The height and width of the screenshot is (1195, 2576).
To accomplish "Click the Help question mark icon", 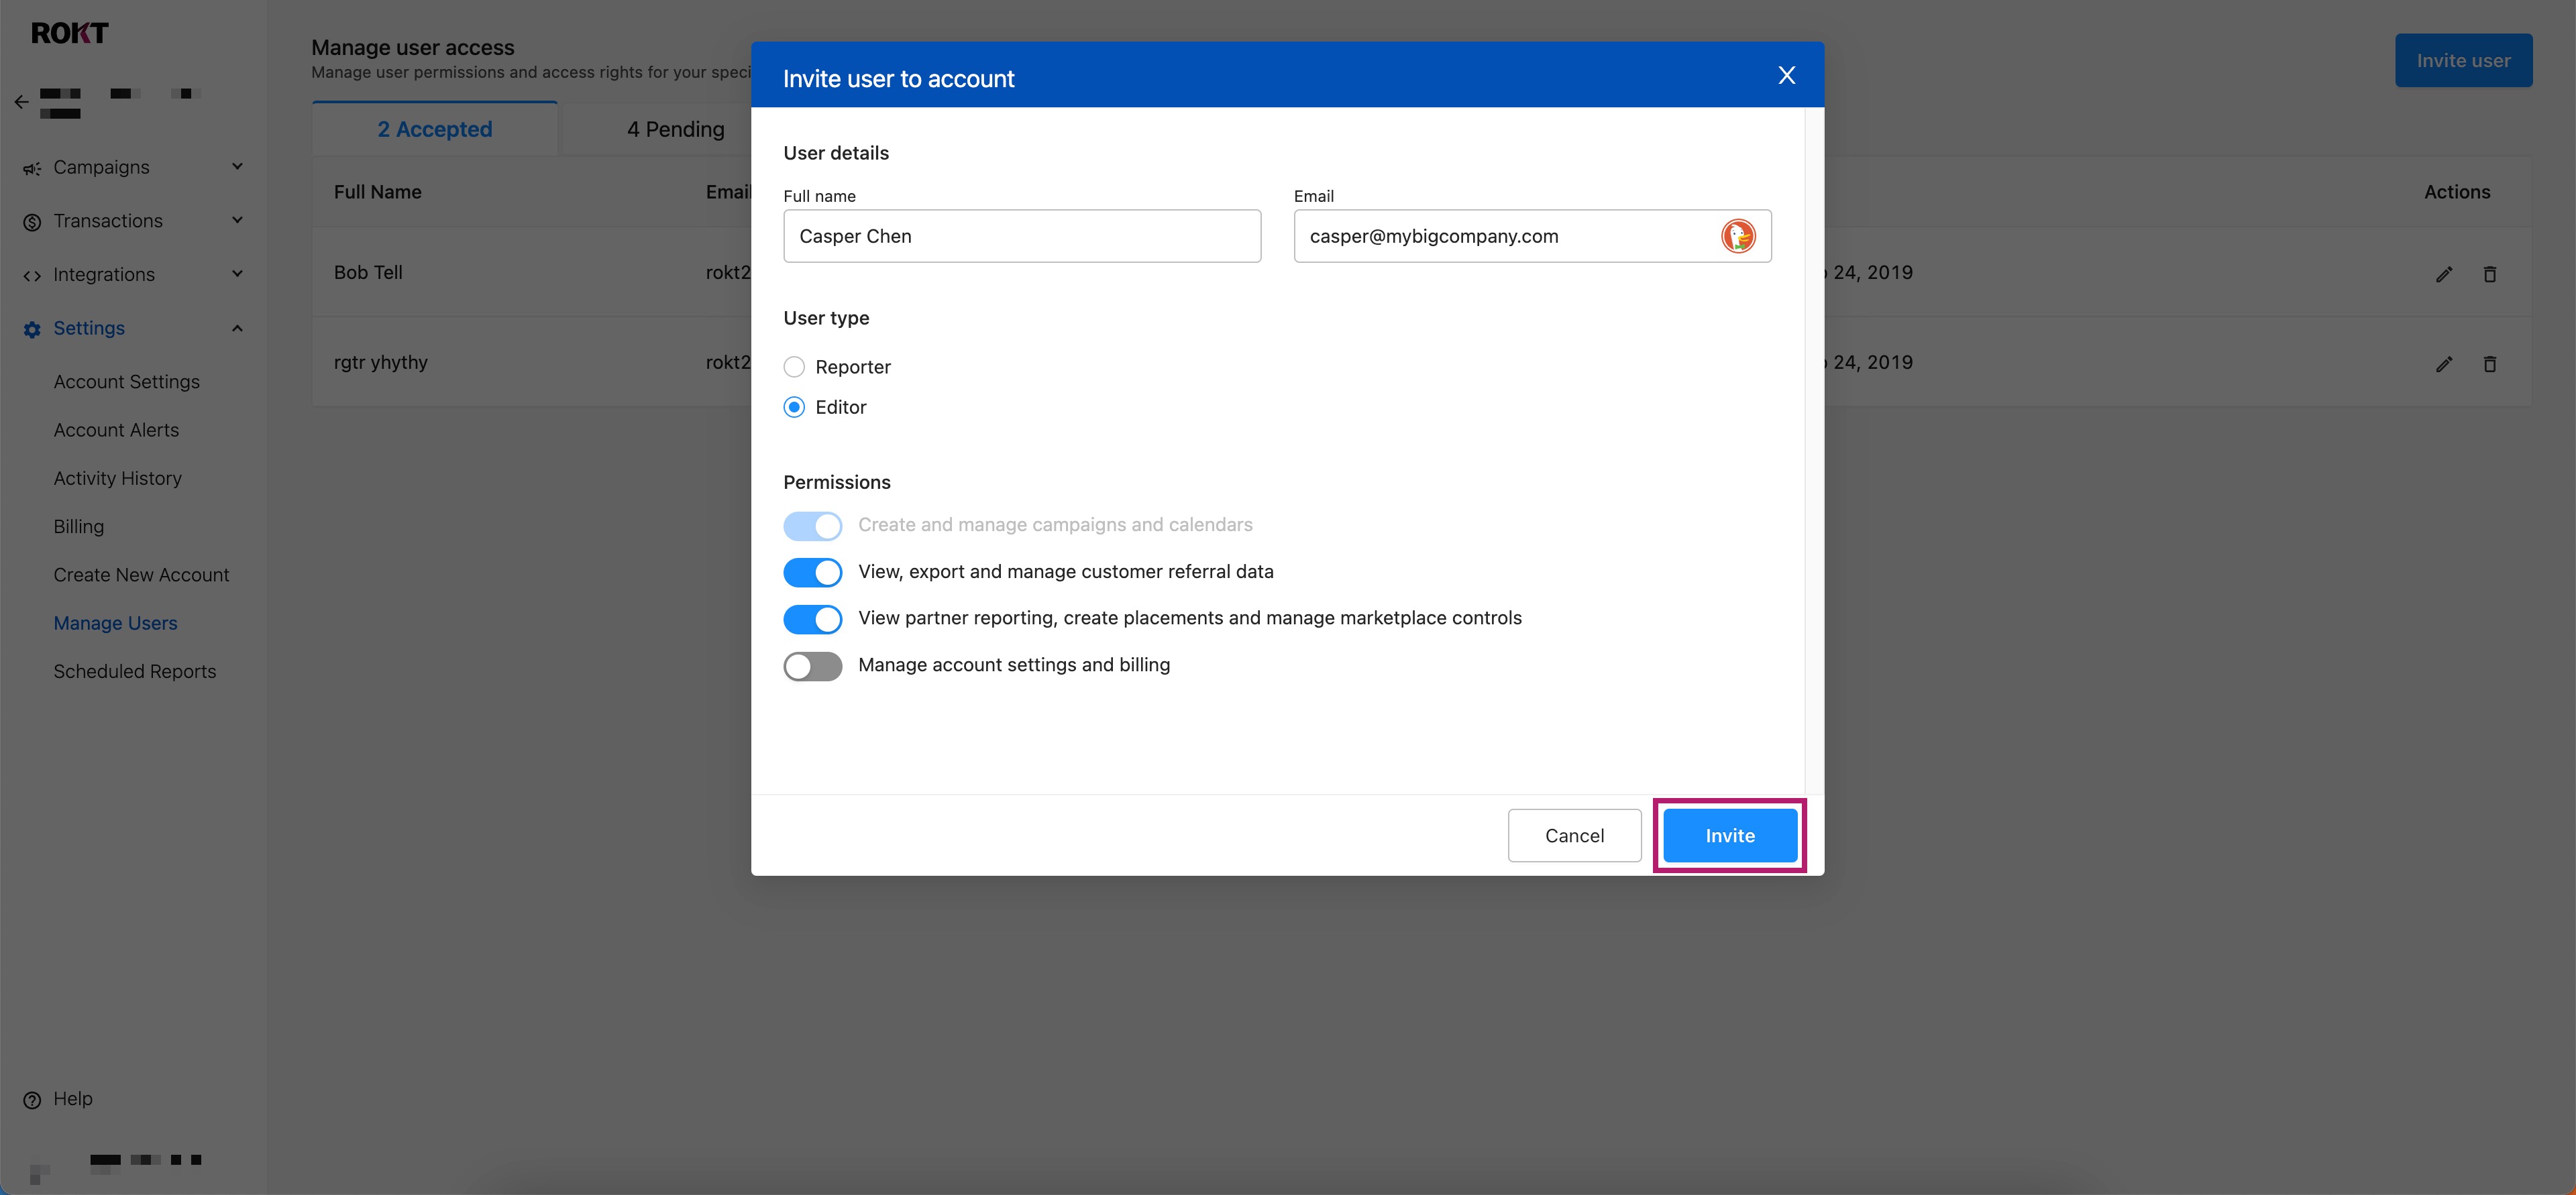I will coord(32,1099).
